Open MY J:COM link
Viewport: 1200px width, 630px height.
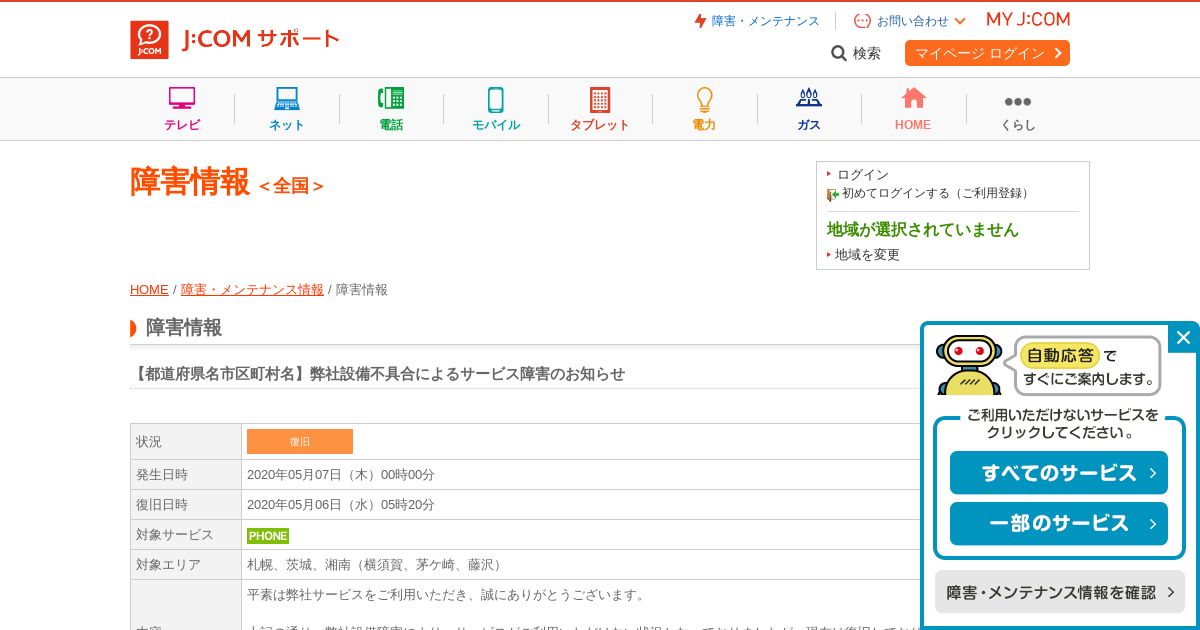[1028, 20]
